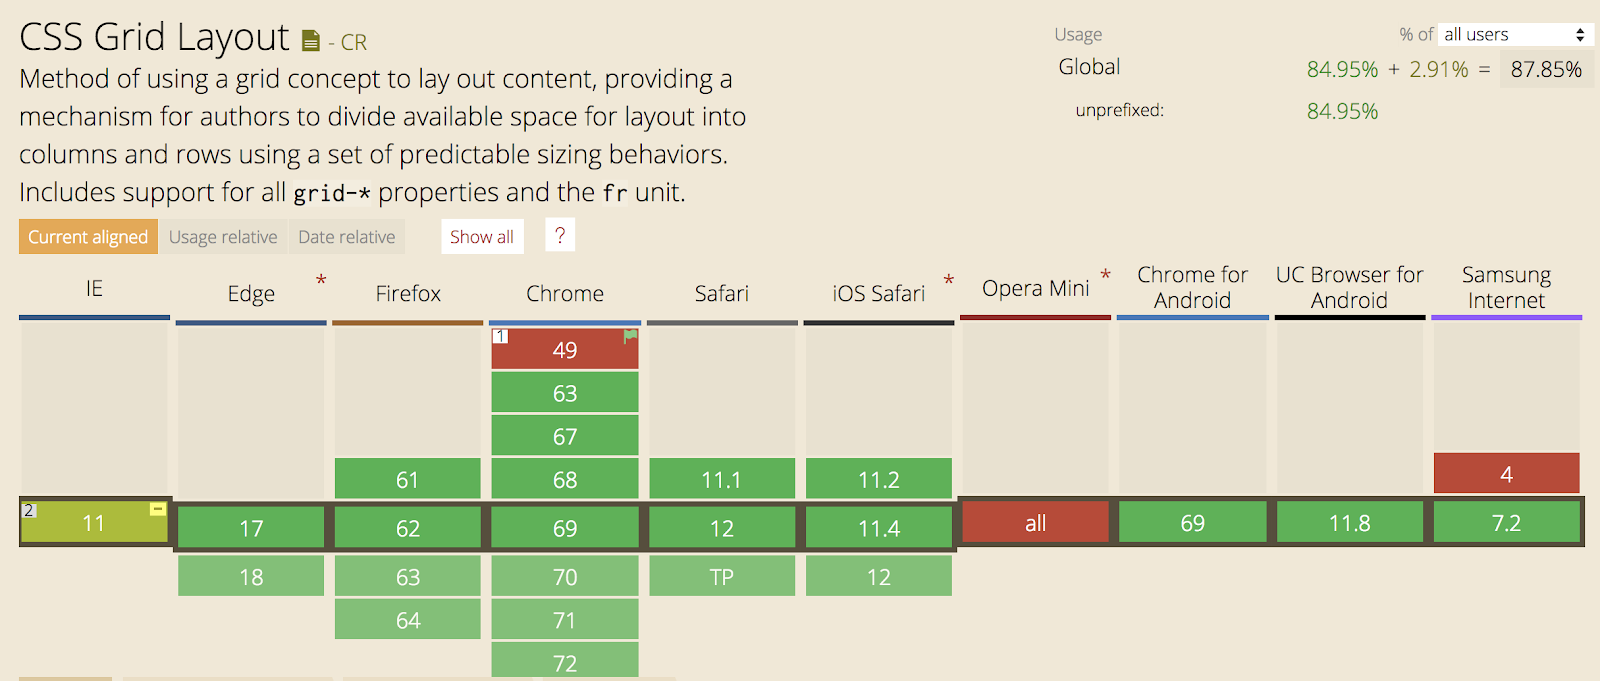Screen dimensions: 1600x681
Task: Select the Safari TP version cell
Action: (x=722, y=577)
